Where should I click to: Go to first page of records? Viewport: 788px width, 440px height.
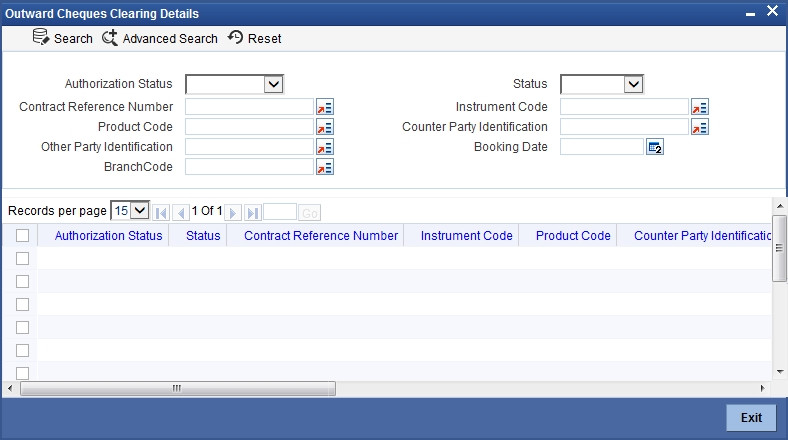(x=161, y=213)
